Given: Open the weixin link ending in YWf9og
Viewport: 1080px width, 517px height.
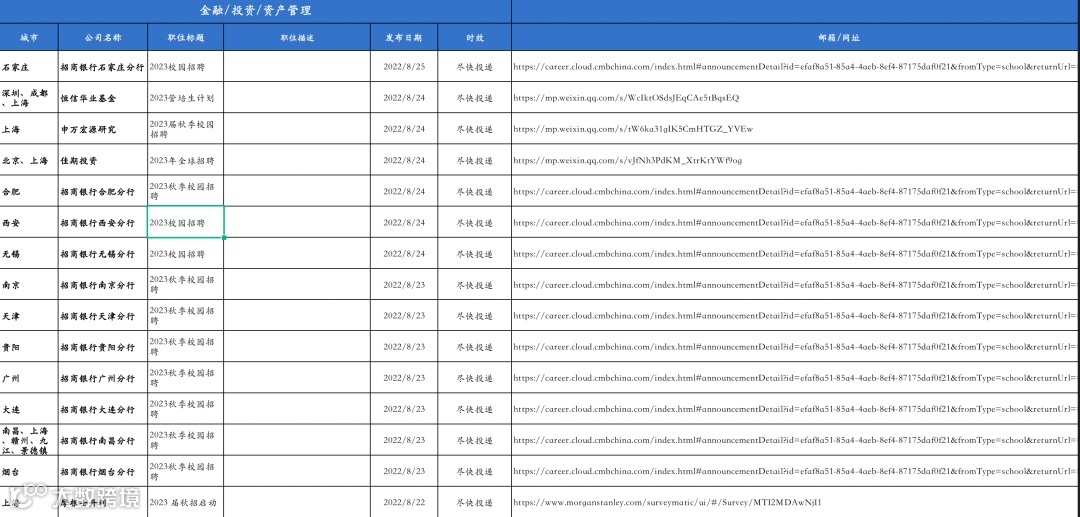Looking at the screenshot, I should [627, 160].
